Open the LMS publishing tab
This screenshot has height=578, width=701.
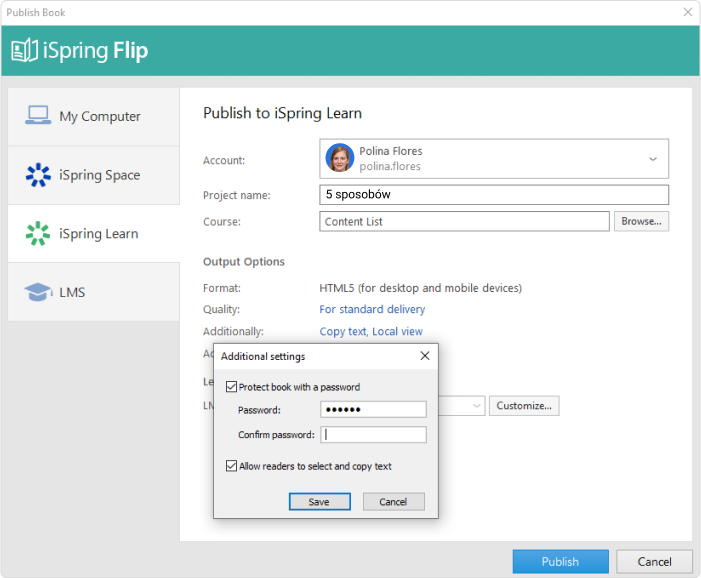(x=94, y=292)
